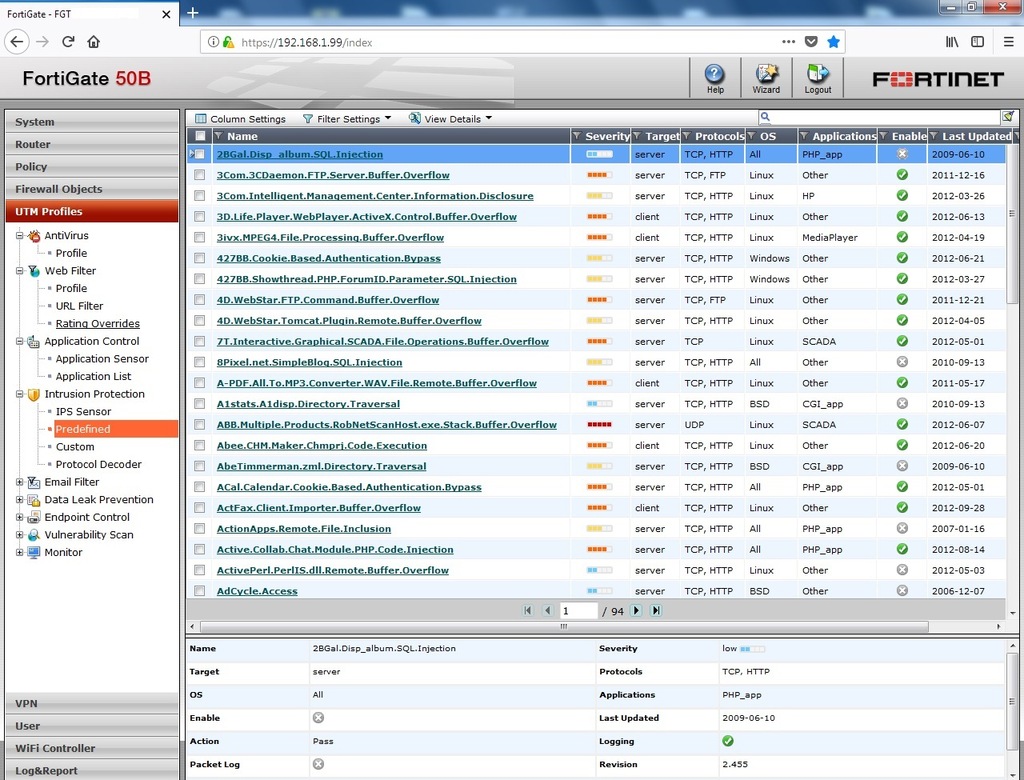Screen dimensions: 1024x780
Task: Go to the first page arrow
Action: point(528,610)
